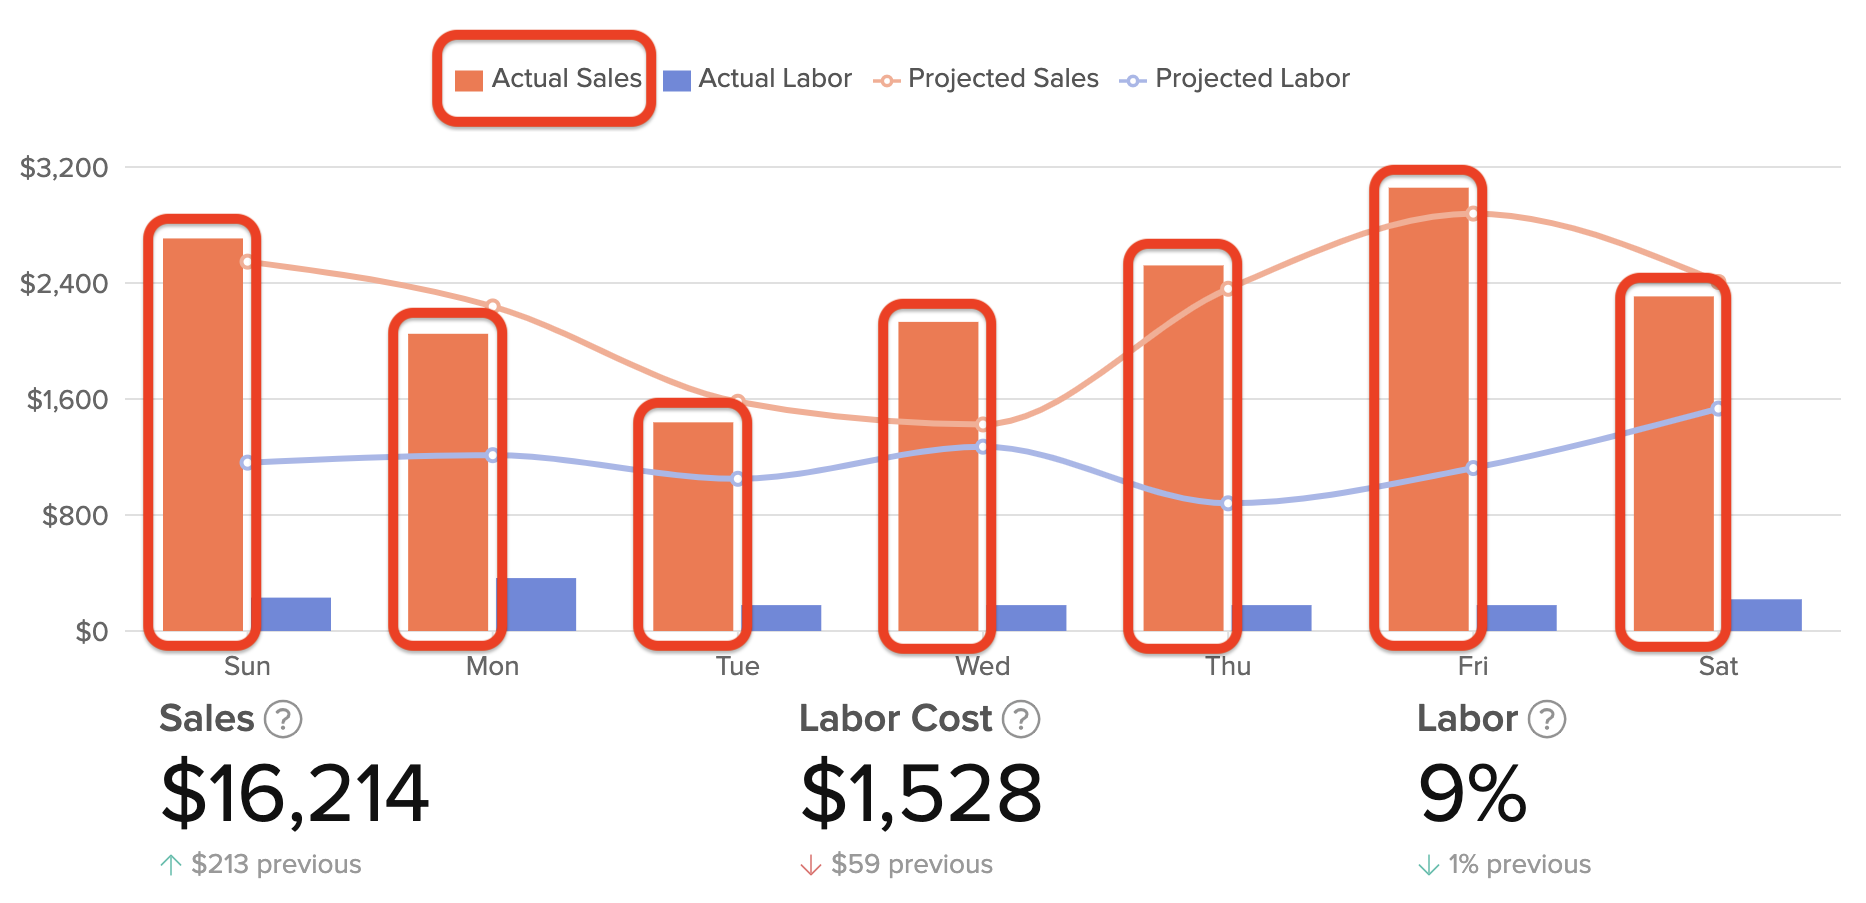
Task: Click the $1,528 Labor Cost total
Action: pyautogui.click(x=921, y=794)
